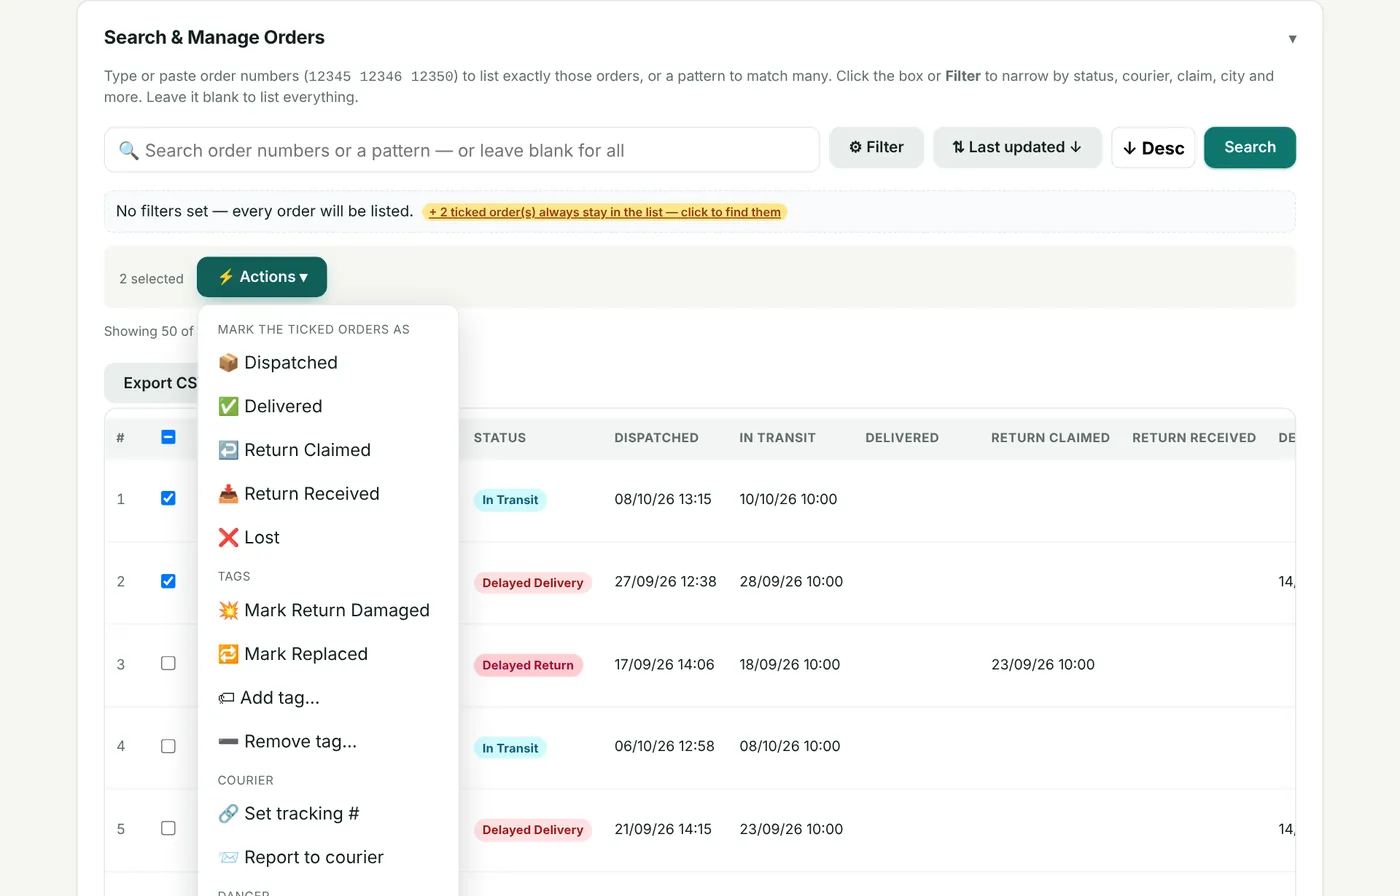Collapse the Search & Manage Orders panel
This screenshot has height=896, width=1400.
[1292, 39]
